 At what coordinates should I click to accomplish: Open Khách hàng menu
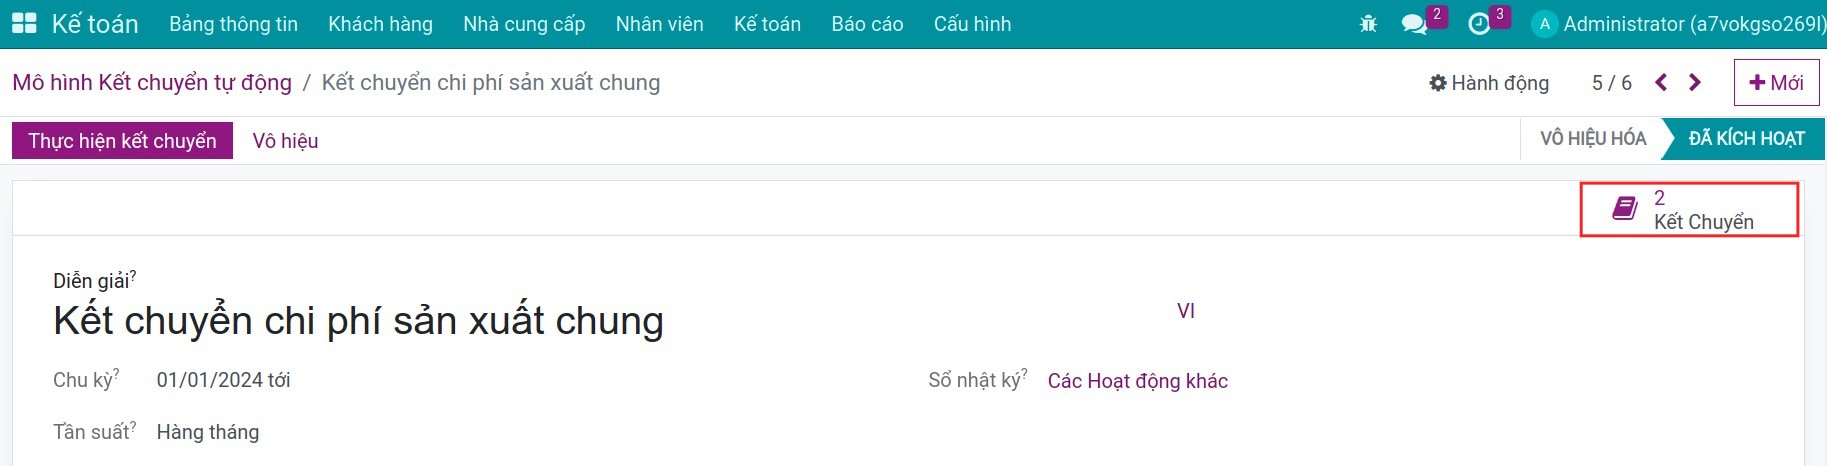click(x=380, y=24)
